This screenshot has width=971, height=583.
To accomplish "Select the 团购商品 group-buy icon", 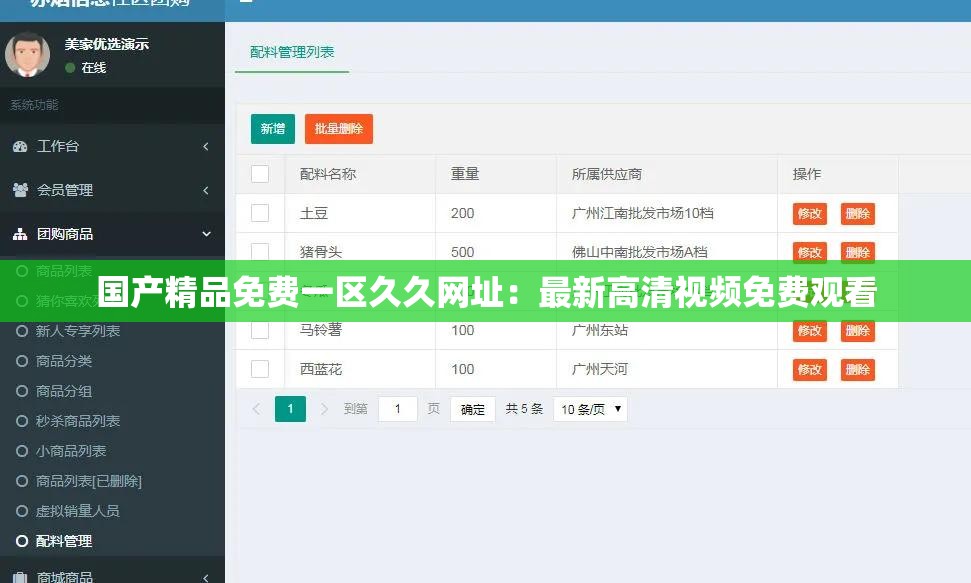I will (x=22, y=234).
